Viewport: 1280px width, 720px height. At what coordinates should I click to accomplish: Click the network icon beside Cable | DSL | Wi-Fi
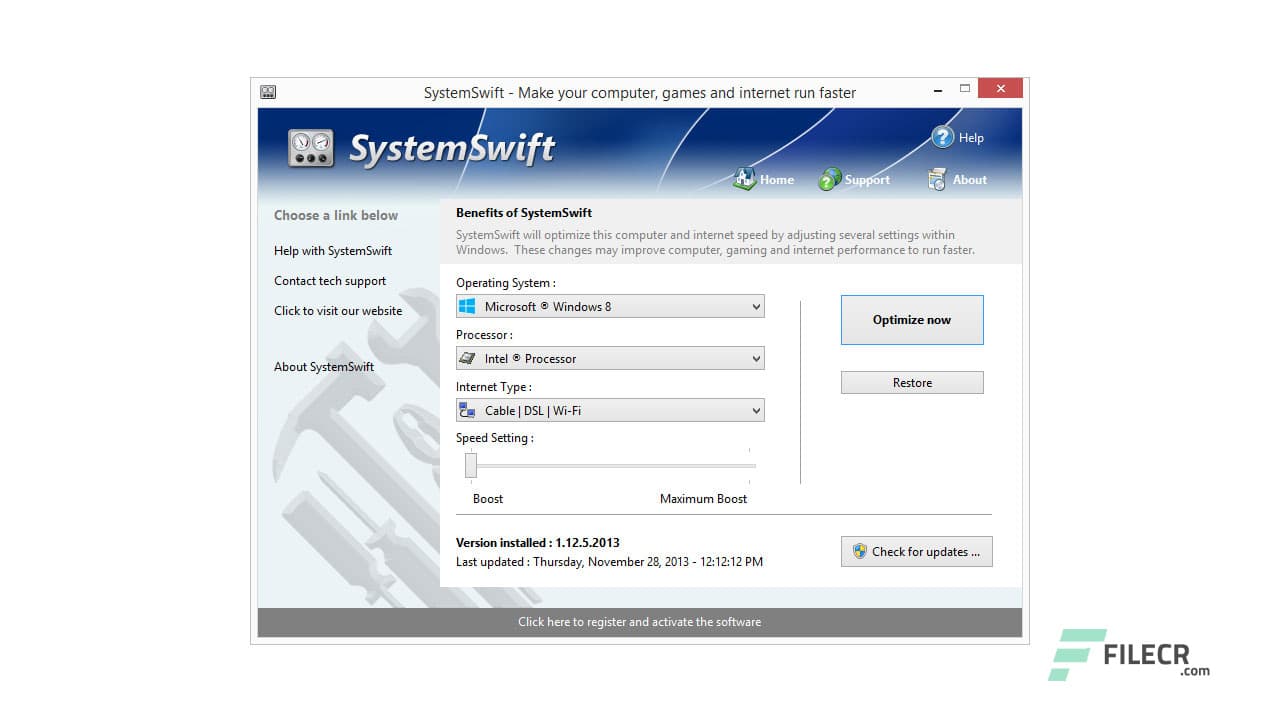coord(466,409)
